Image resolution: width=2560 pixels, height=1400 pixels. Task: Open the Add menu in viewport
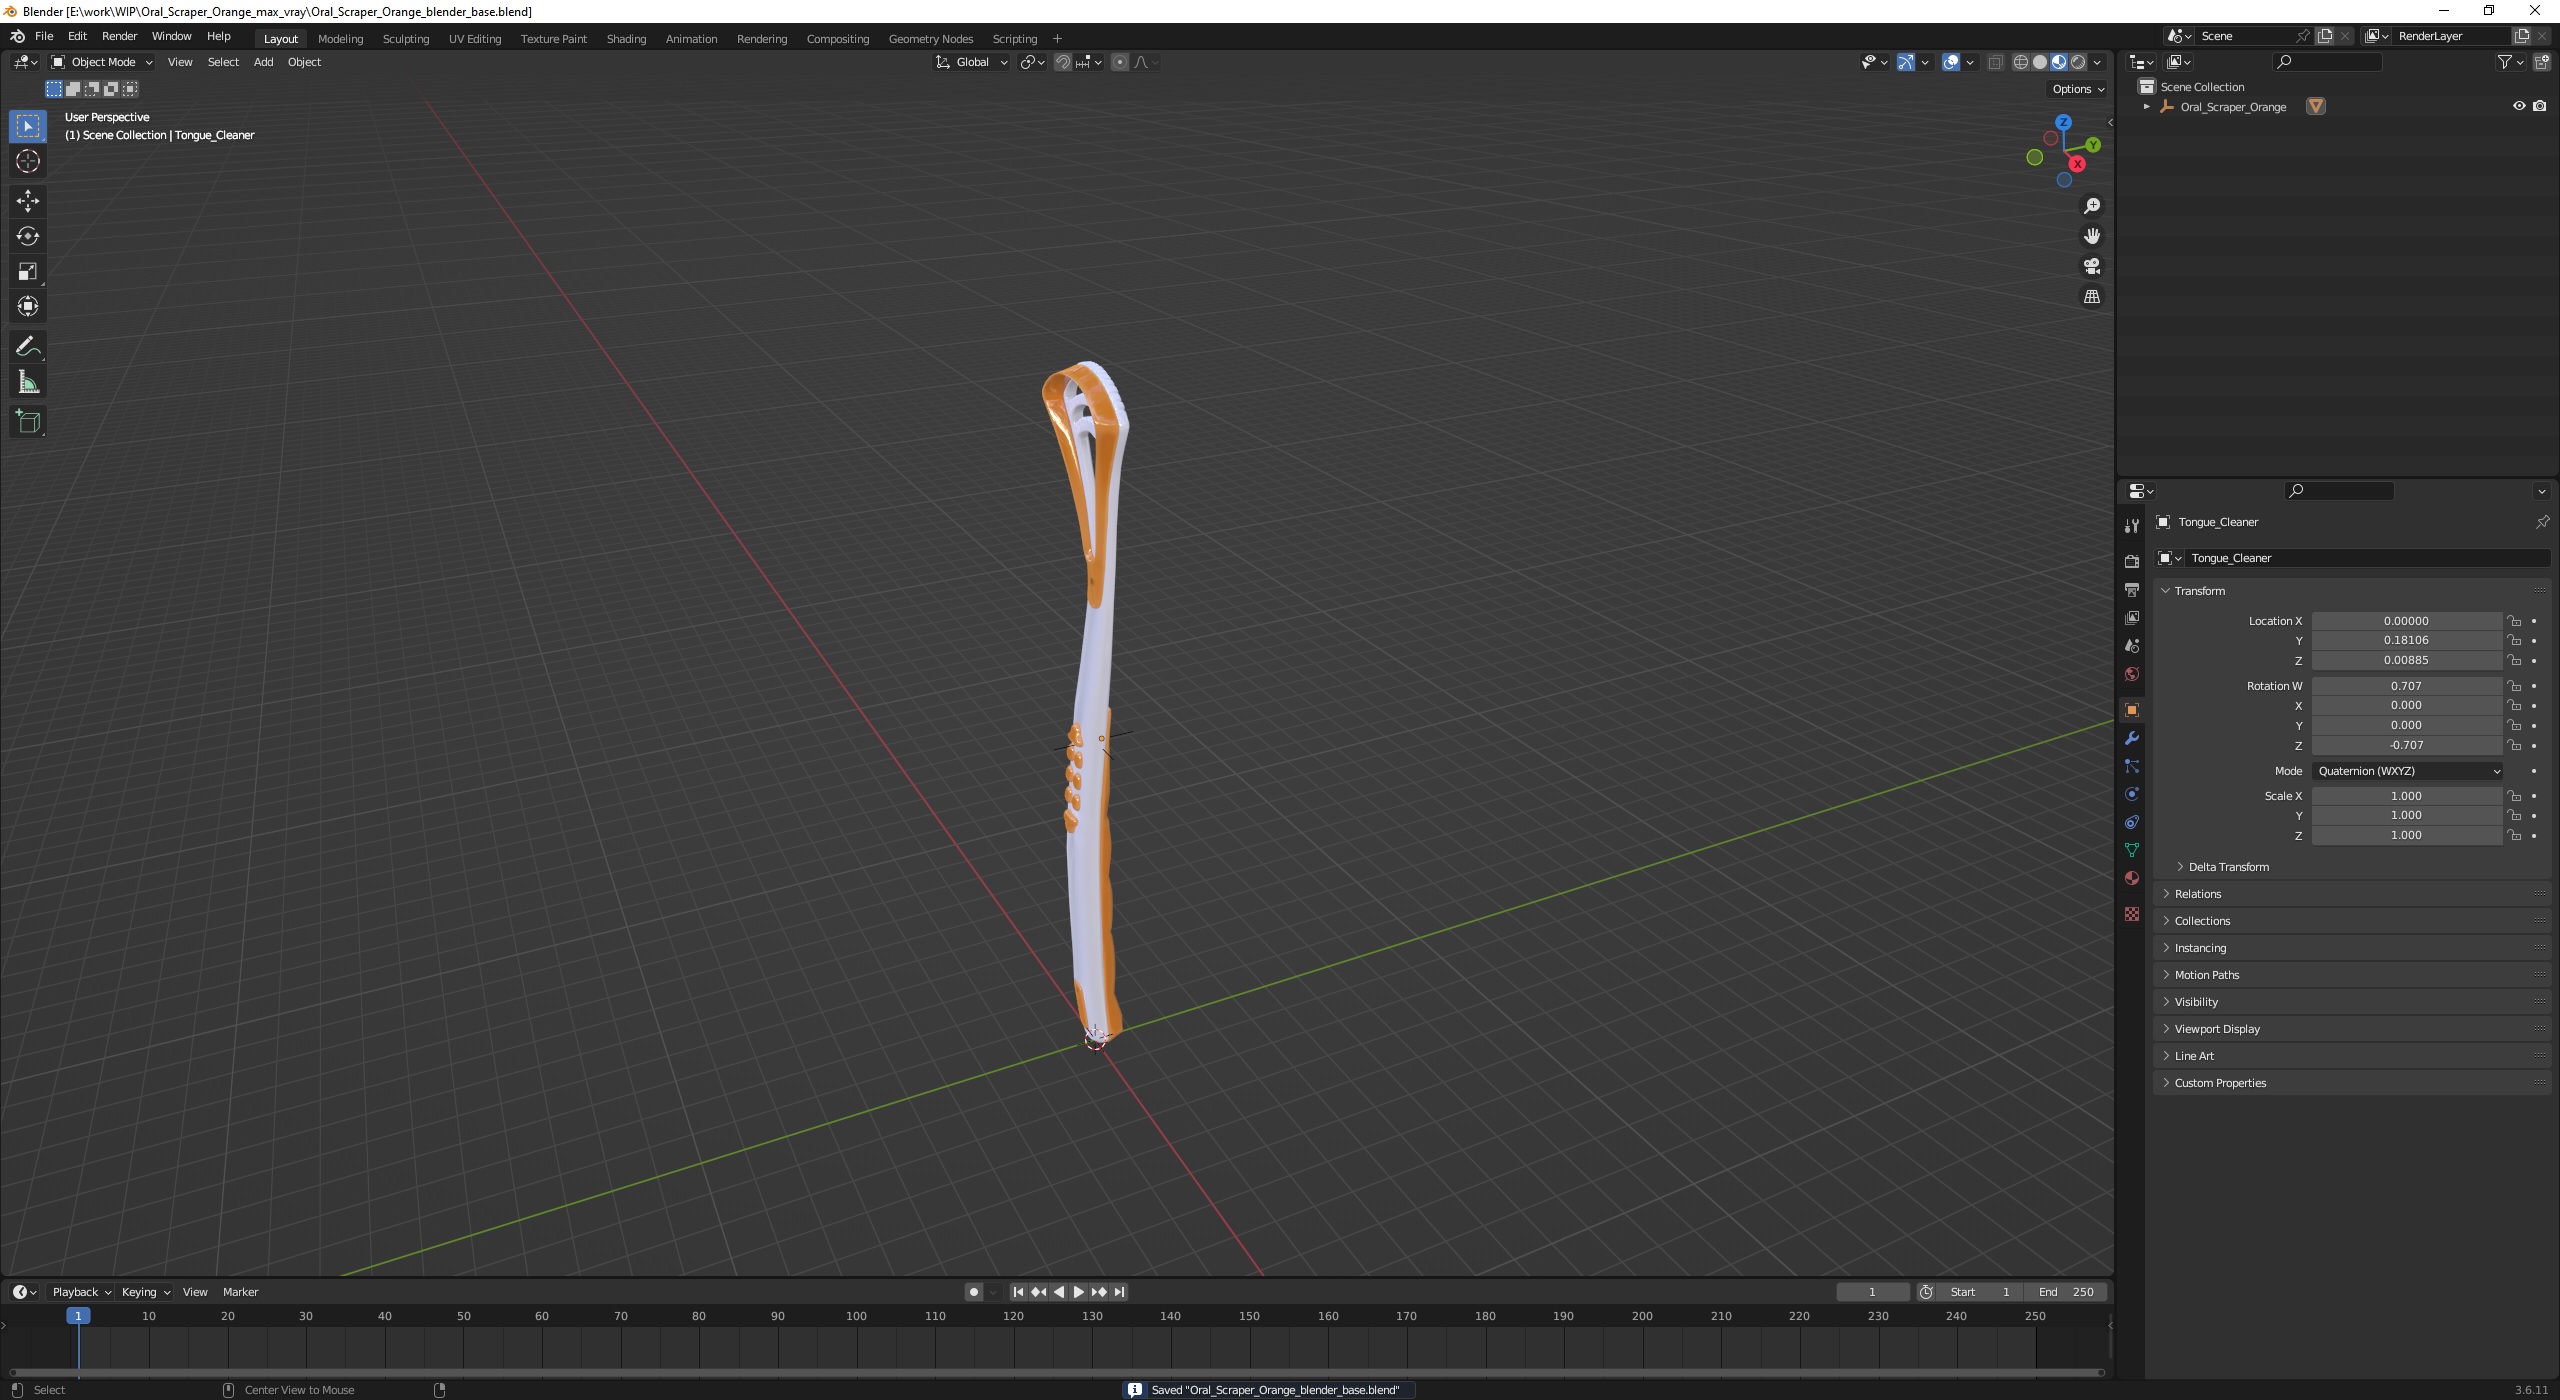coord(263,62)
